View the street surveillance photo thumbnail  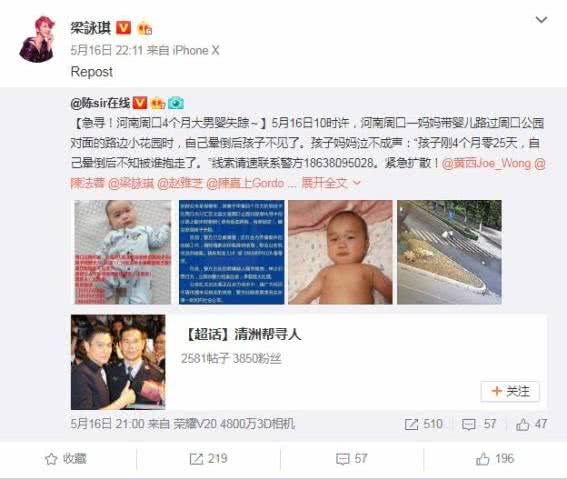point(449,252)
